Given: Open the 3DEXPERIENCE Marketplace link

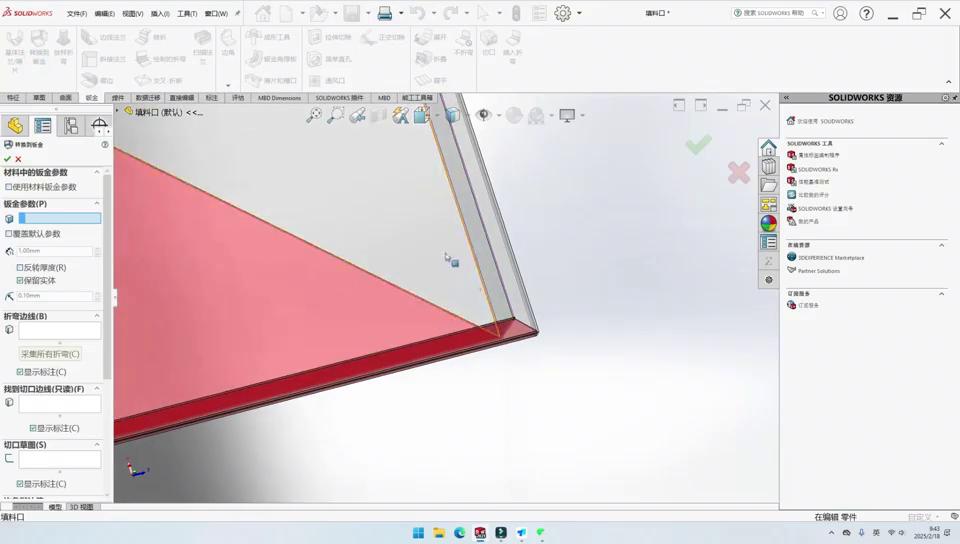Looking at the screenshot, I should 831,258.
